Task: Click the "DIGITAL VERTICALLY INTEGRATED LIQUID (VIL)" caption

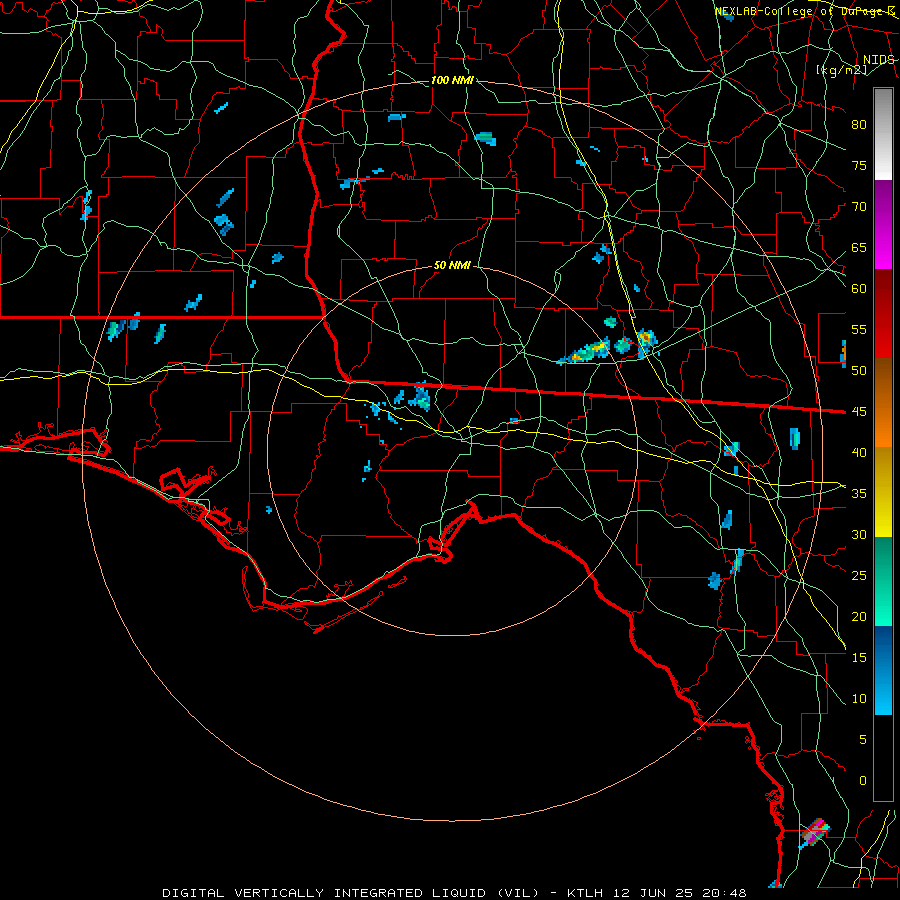Action: 351,893
